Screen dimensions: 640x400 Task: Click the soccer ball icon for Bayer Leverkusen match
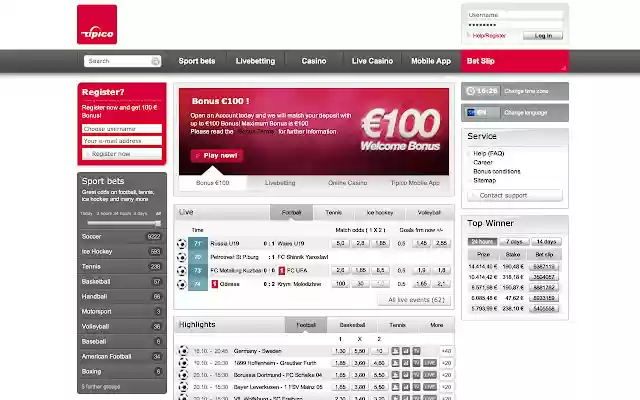click(183, 387)
